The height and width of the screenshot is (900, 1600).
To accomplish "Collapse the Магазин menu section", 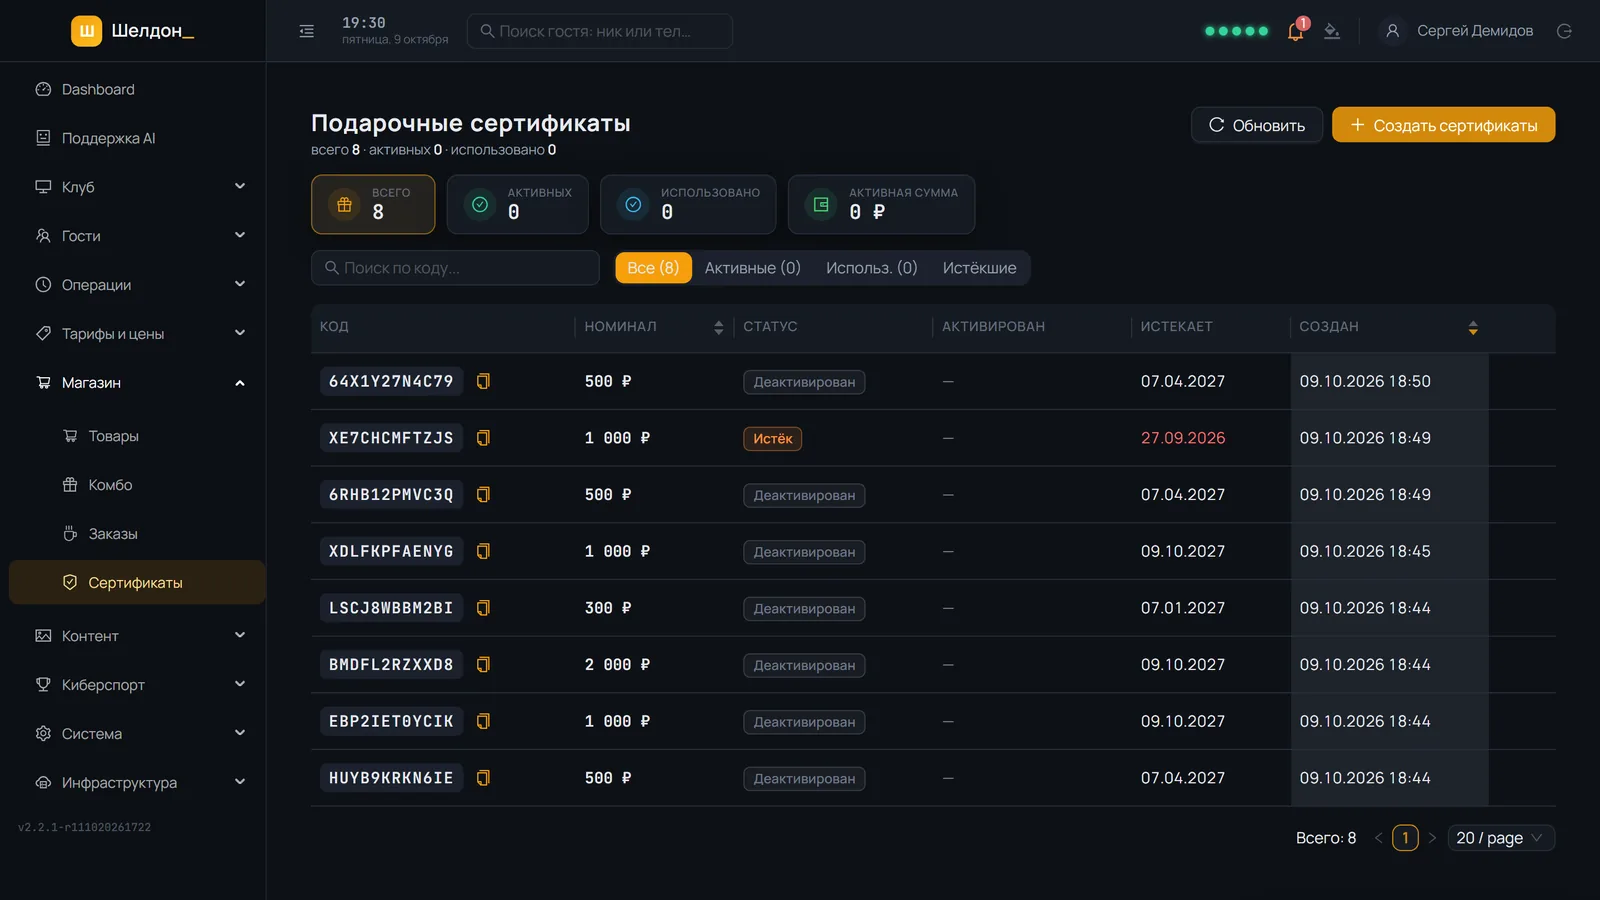I will tap(137, 383).
